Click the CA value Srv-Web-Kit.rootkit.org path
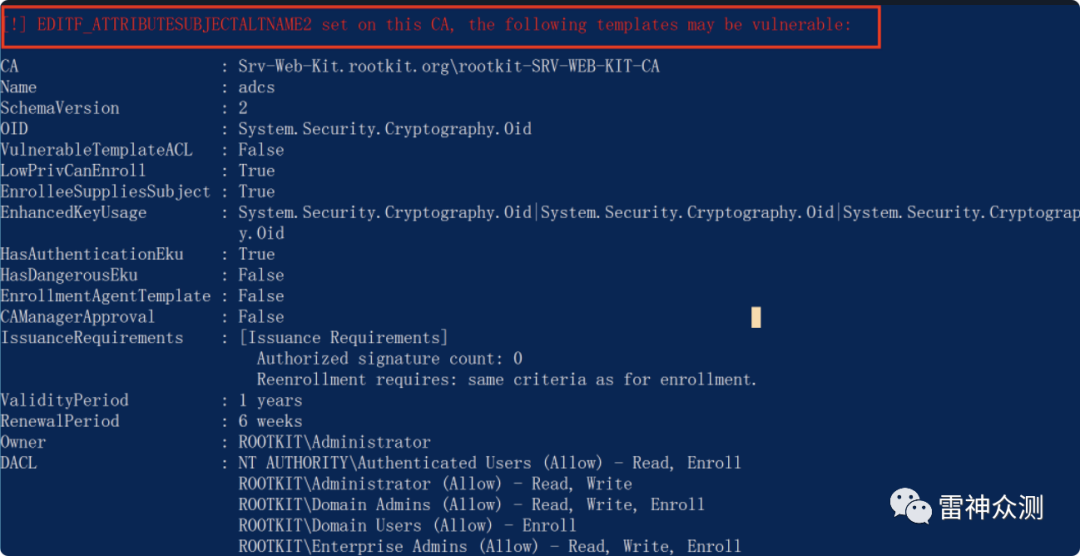Viewport: 1080px width, 556px height. [x=449, y=68]
